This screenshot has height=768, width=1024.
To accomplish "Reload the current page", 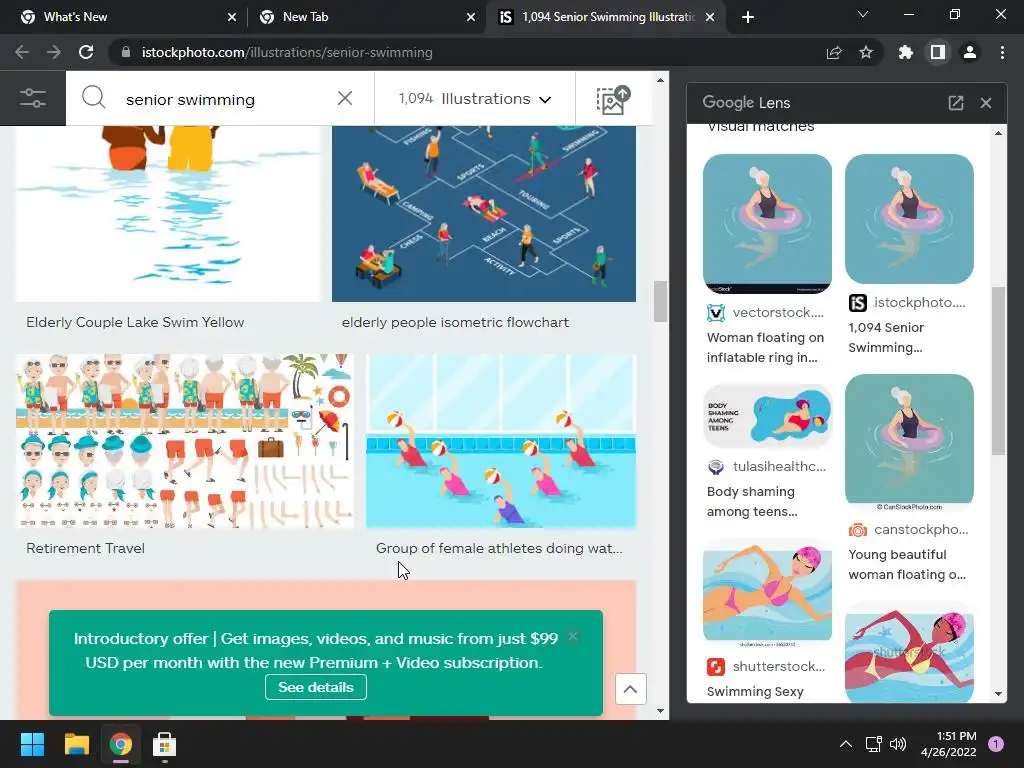I will [86, 52].
